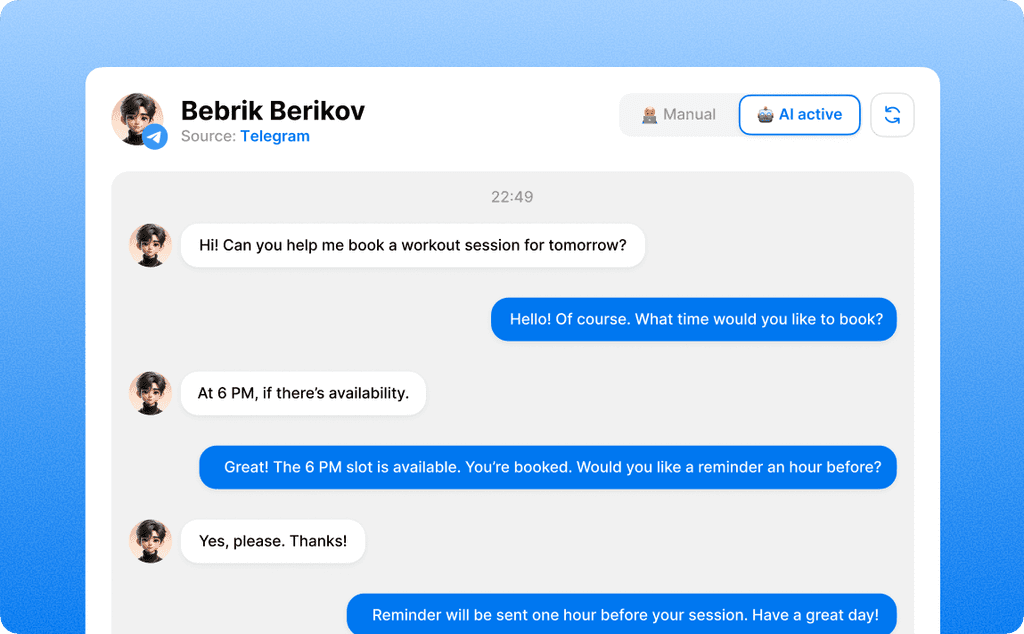Click the robot icon in AI active
The height and width of the screenshot is (634, 1024).
point(765,115)
